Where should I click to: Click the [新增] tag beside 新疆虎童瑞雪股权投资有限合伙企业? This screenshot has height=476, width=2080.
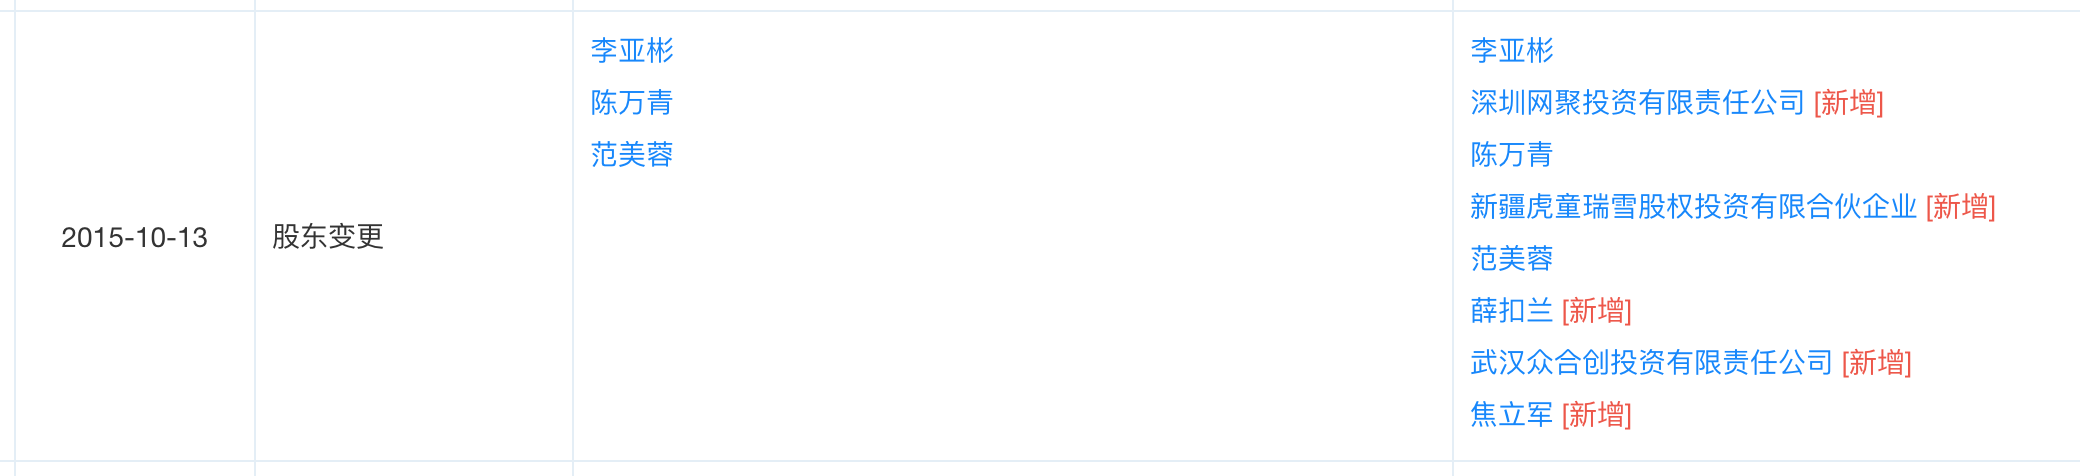1960,206
